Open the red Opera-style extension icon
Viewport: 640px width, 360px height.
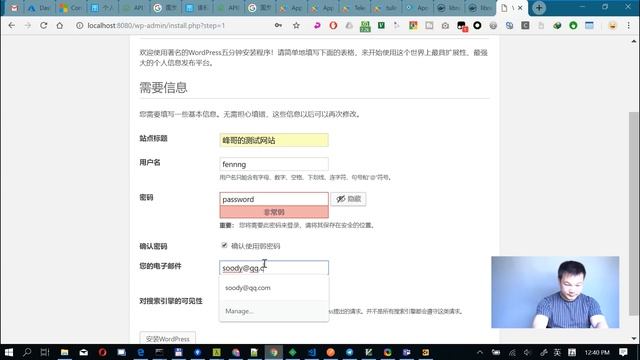coord(333,25)
